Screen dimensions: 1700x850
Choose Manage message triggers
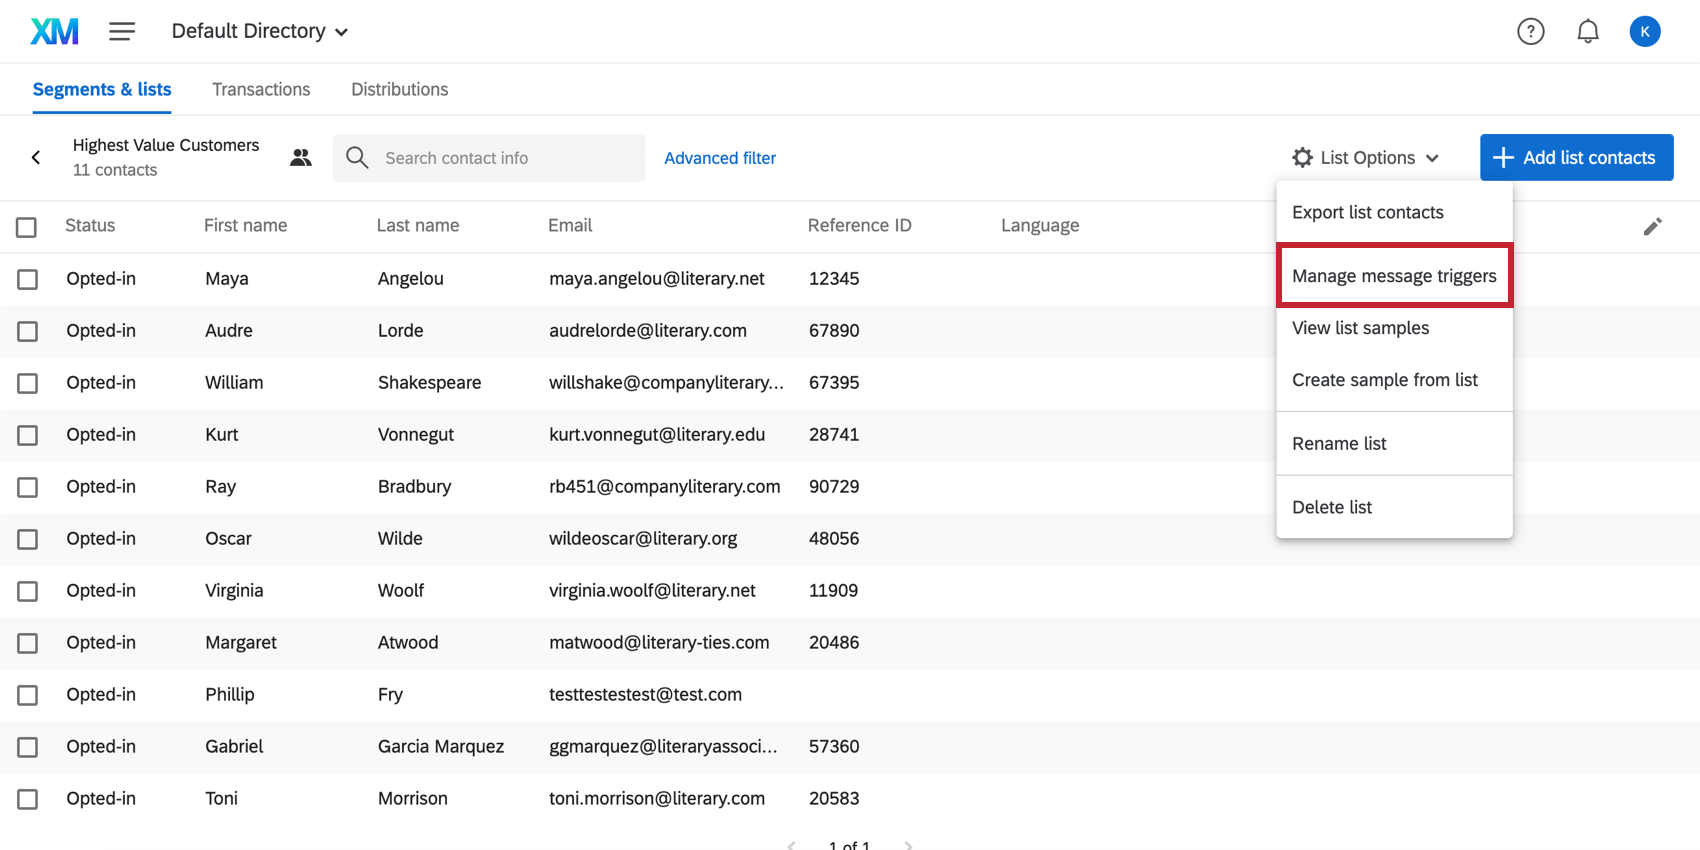coord(1394,276)
